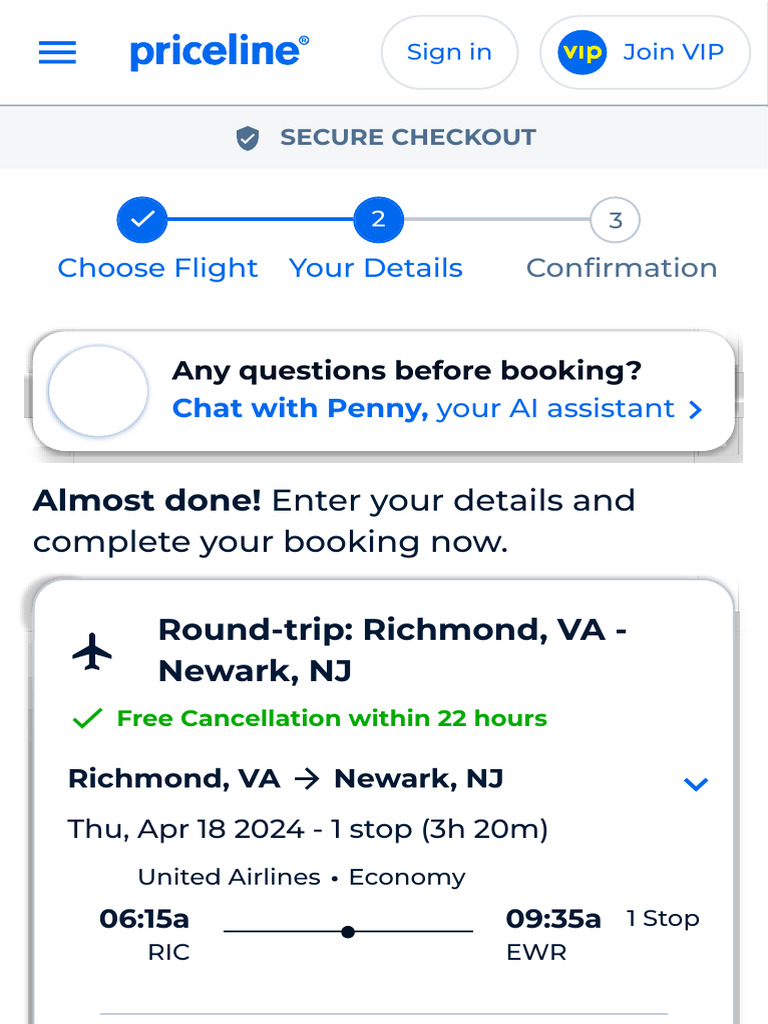Click the airplane icon beside Round-trip

(93, 652)
